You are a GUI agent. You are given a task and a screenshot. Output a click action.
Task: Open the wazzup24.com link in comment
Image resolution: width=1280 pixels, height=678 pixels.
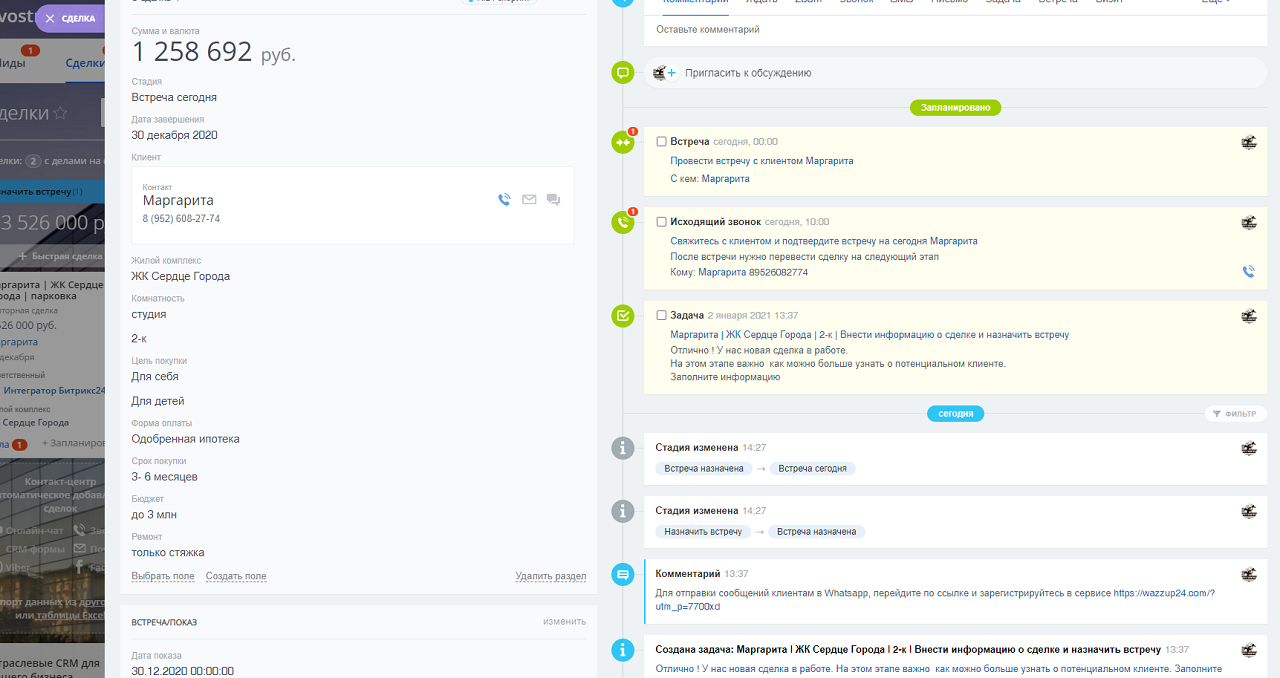1164,593
